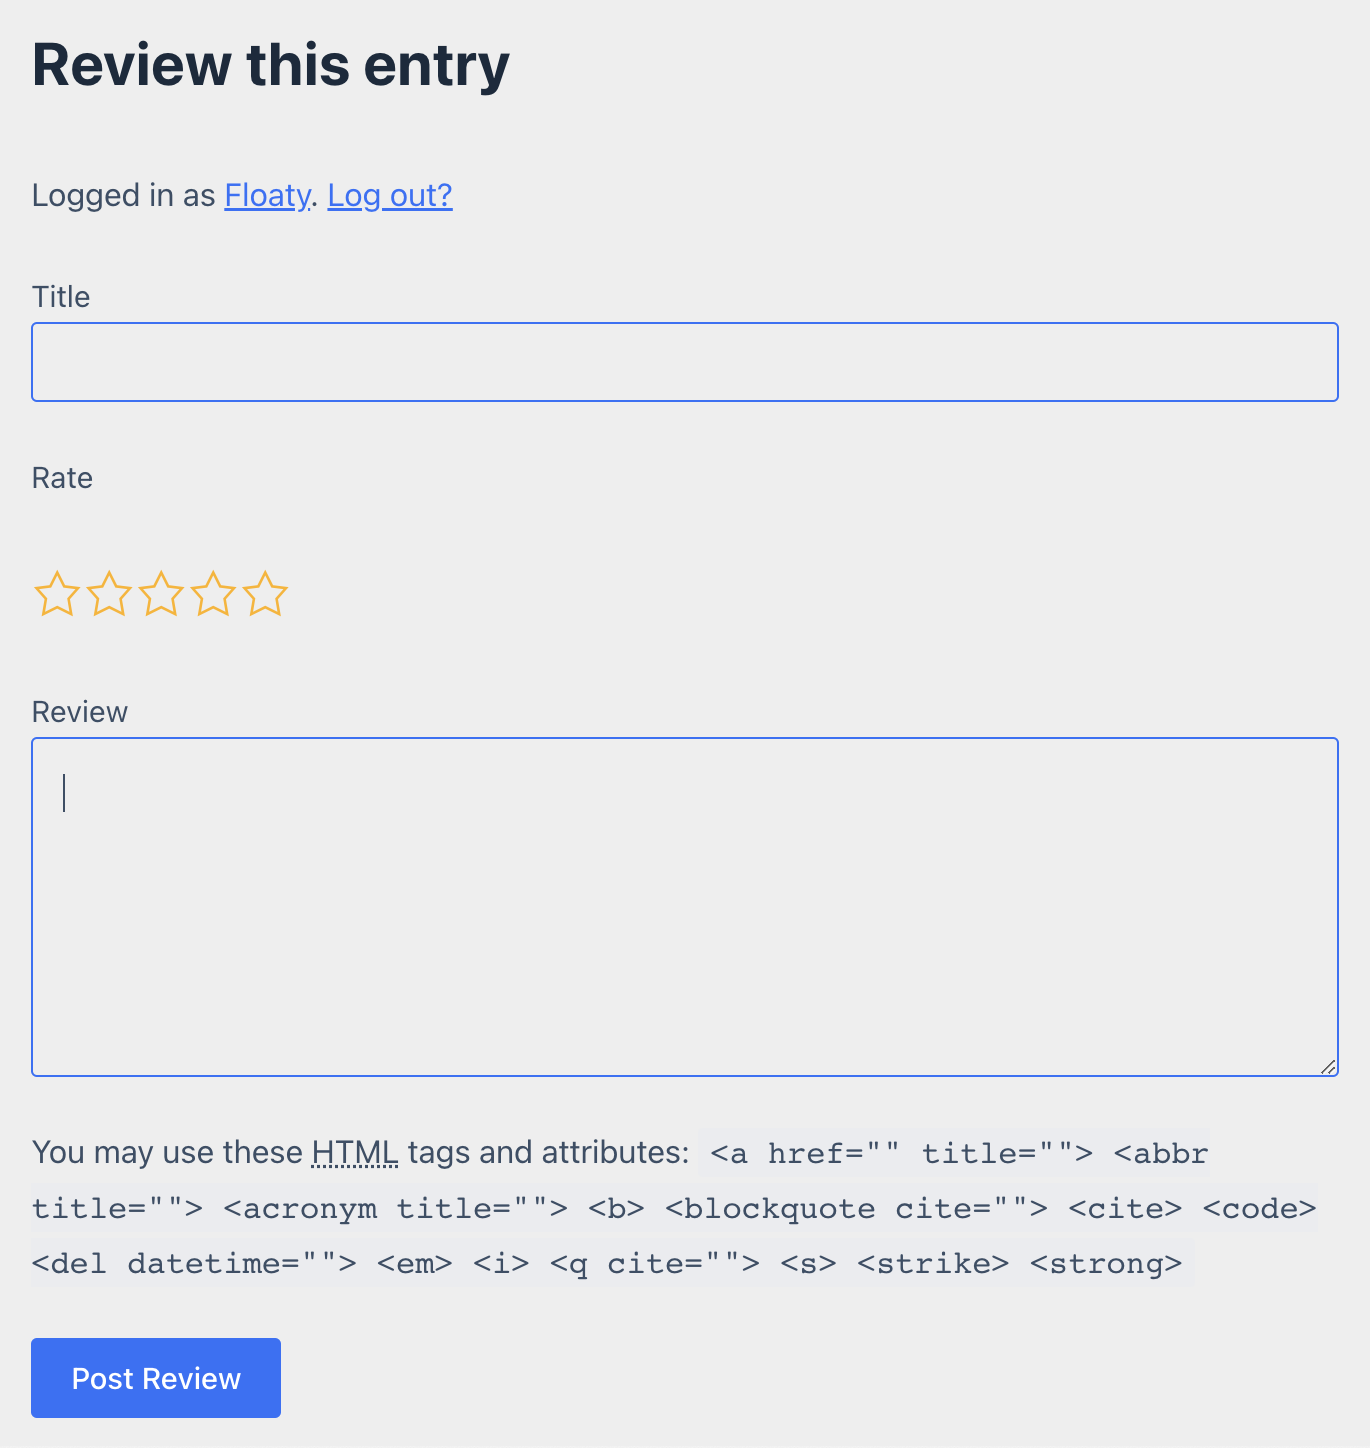The image size is (1370, 1448).
Task: Click the fourth rating star
Action: click(x=213, y=595)
